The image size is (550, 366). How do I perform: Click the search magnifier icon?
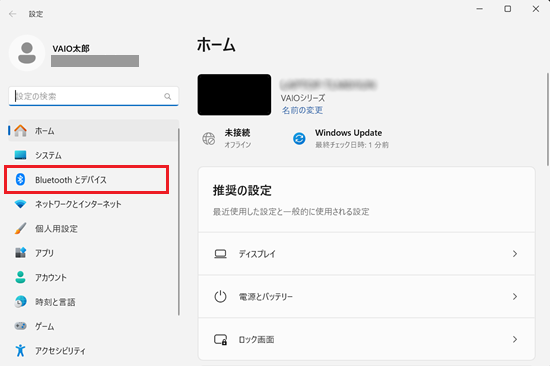(x=168, y=96)
